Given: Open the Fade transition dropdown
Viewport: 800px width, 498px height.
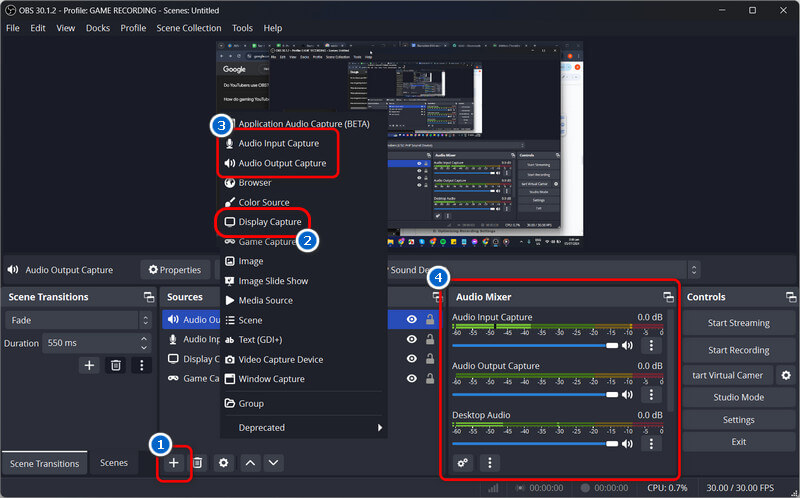Looking at the screenshot, I should [79, 320].
